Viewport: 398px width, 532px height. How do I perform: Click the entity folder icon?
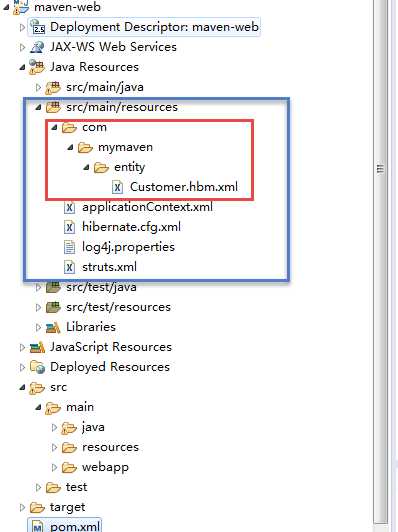tap(101, 167)
